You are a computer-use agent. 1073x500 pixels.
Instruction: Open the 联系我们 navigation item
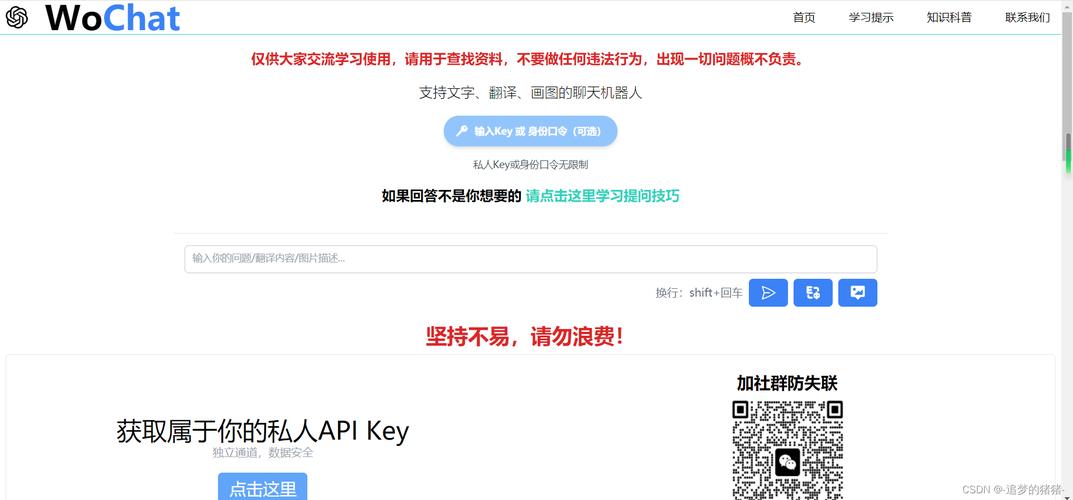click(x=1027, y=18)
